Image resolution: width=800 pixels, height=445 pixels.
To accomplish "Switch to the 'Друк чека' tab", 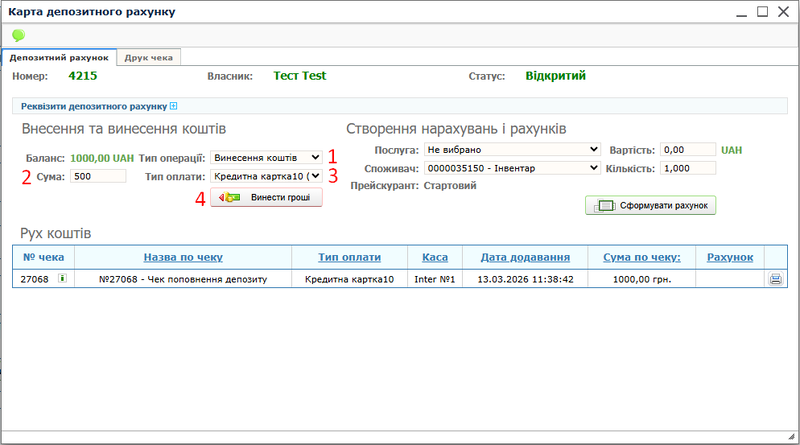I will click(x=150, y=57).
